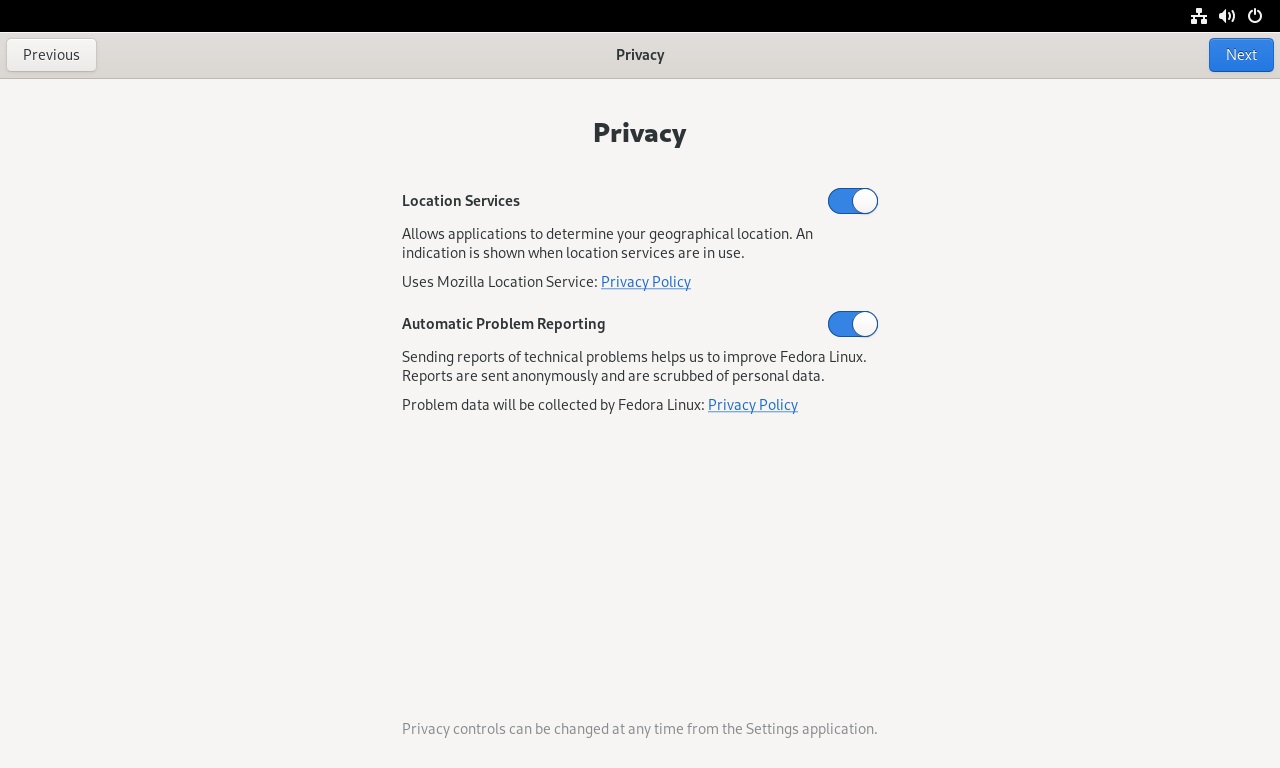Click the Automatic Problem Reporting label
Image resolution: width=1280 pixels, height=768 pixels.
(x=503, y=324)
